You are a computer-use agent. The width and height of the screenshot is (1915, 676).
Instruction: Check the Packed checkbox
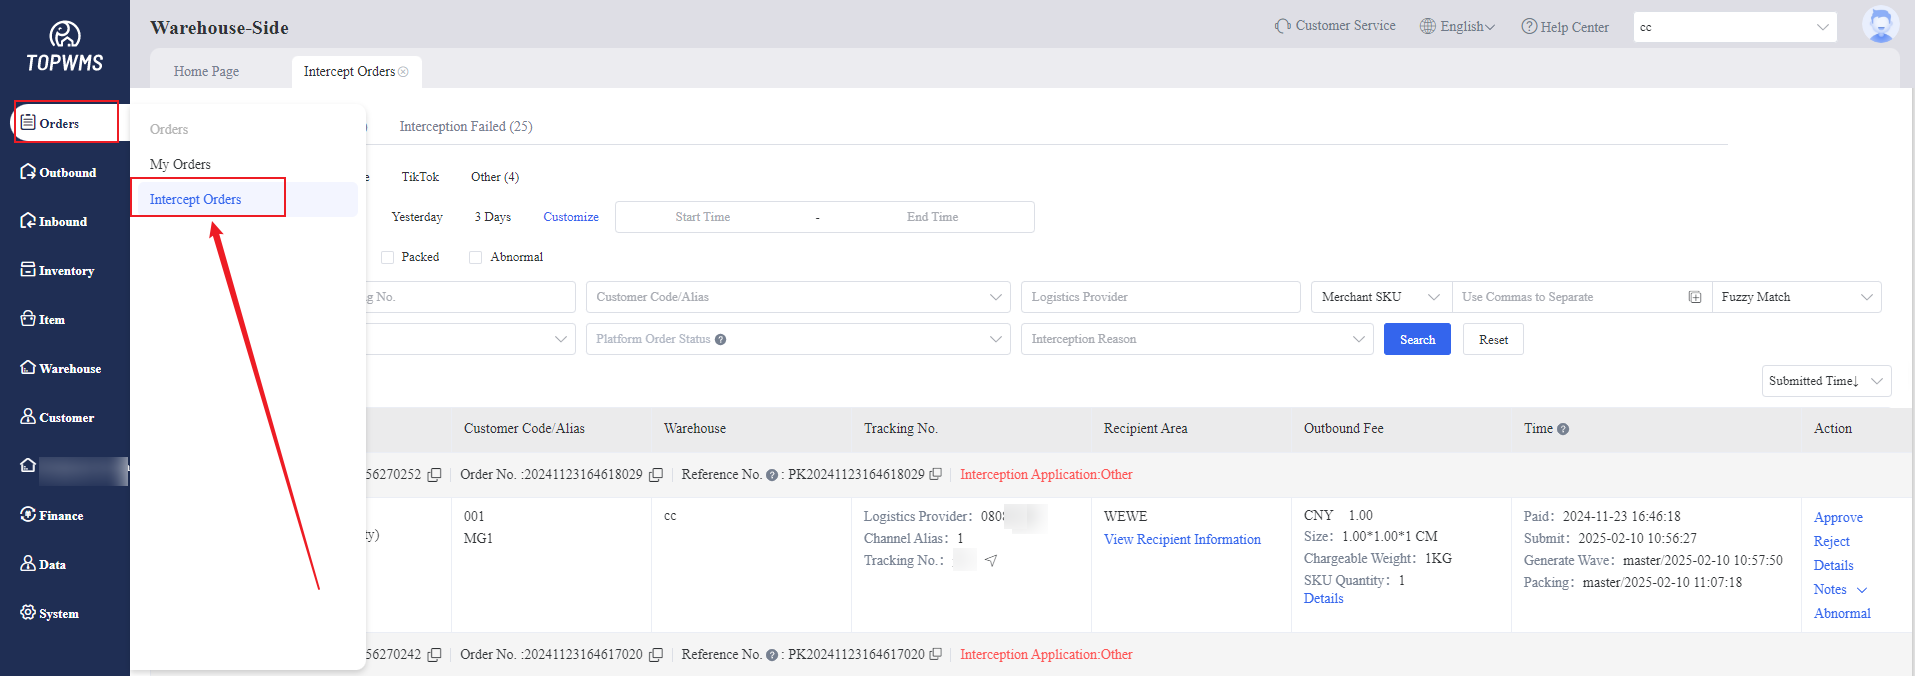[x=388, y=257]
